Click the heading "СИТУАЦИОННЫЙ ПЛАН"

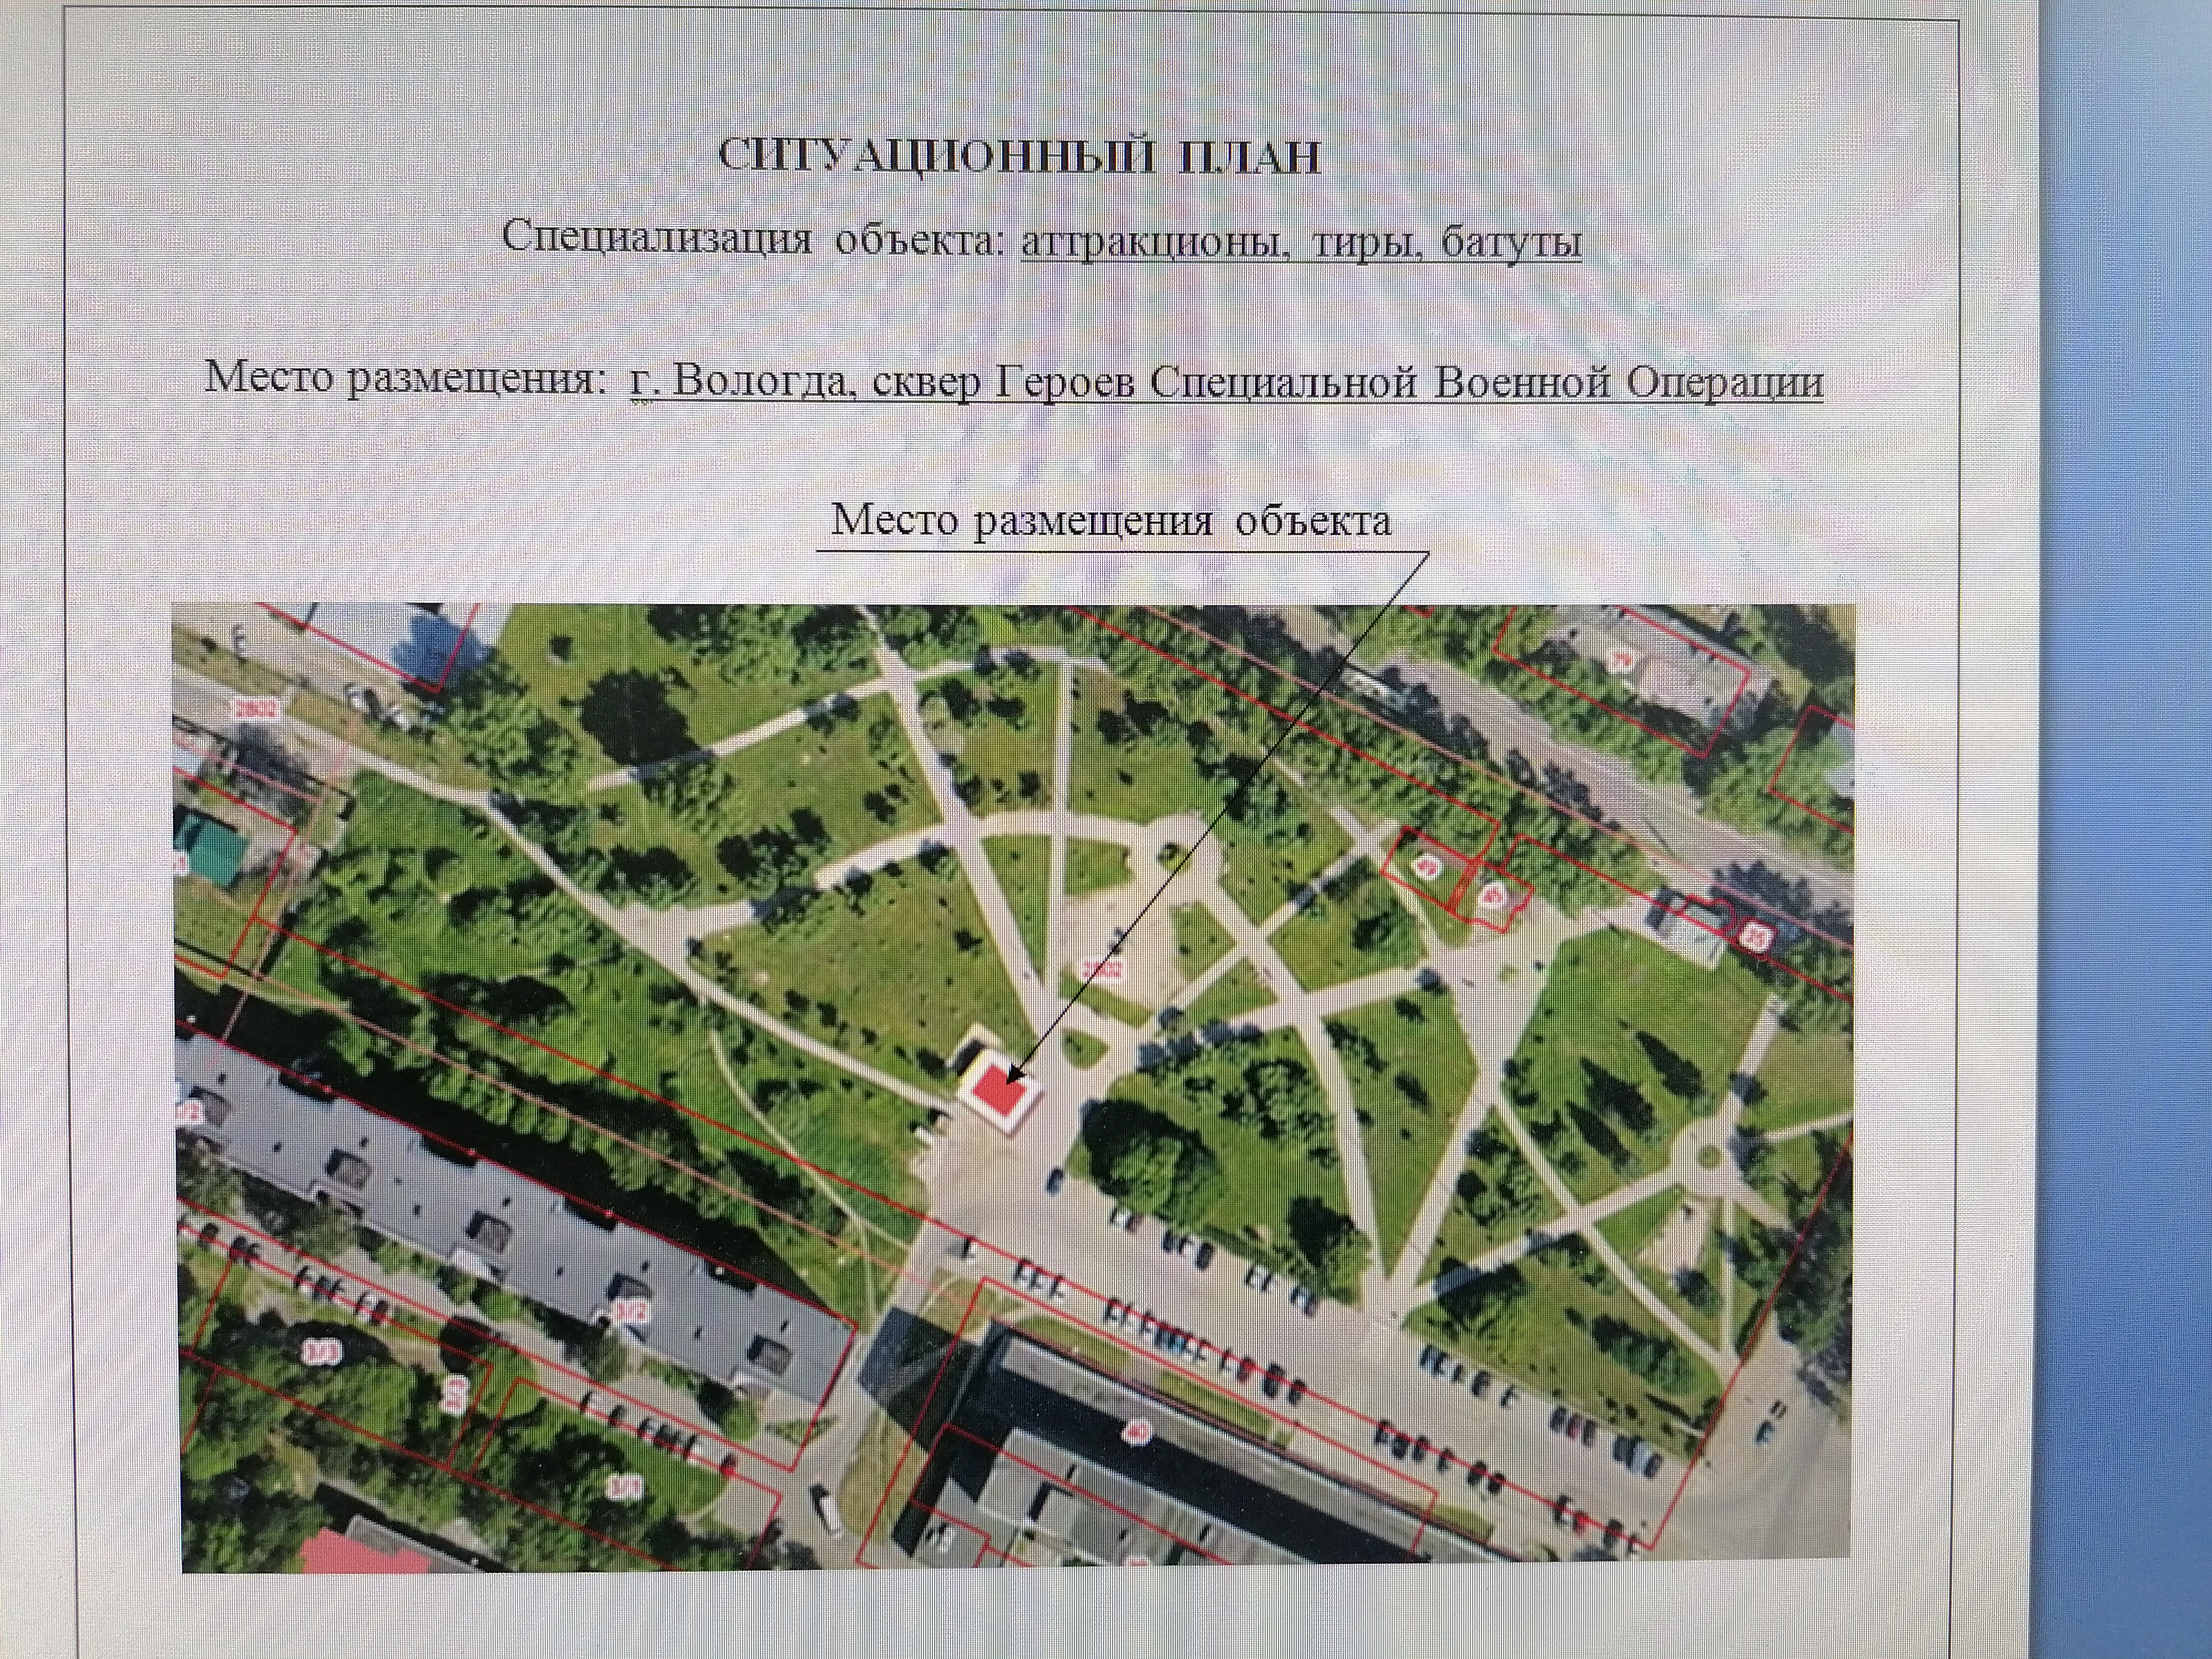(x=1020, y=158)
